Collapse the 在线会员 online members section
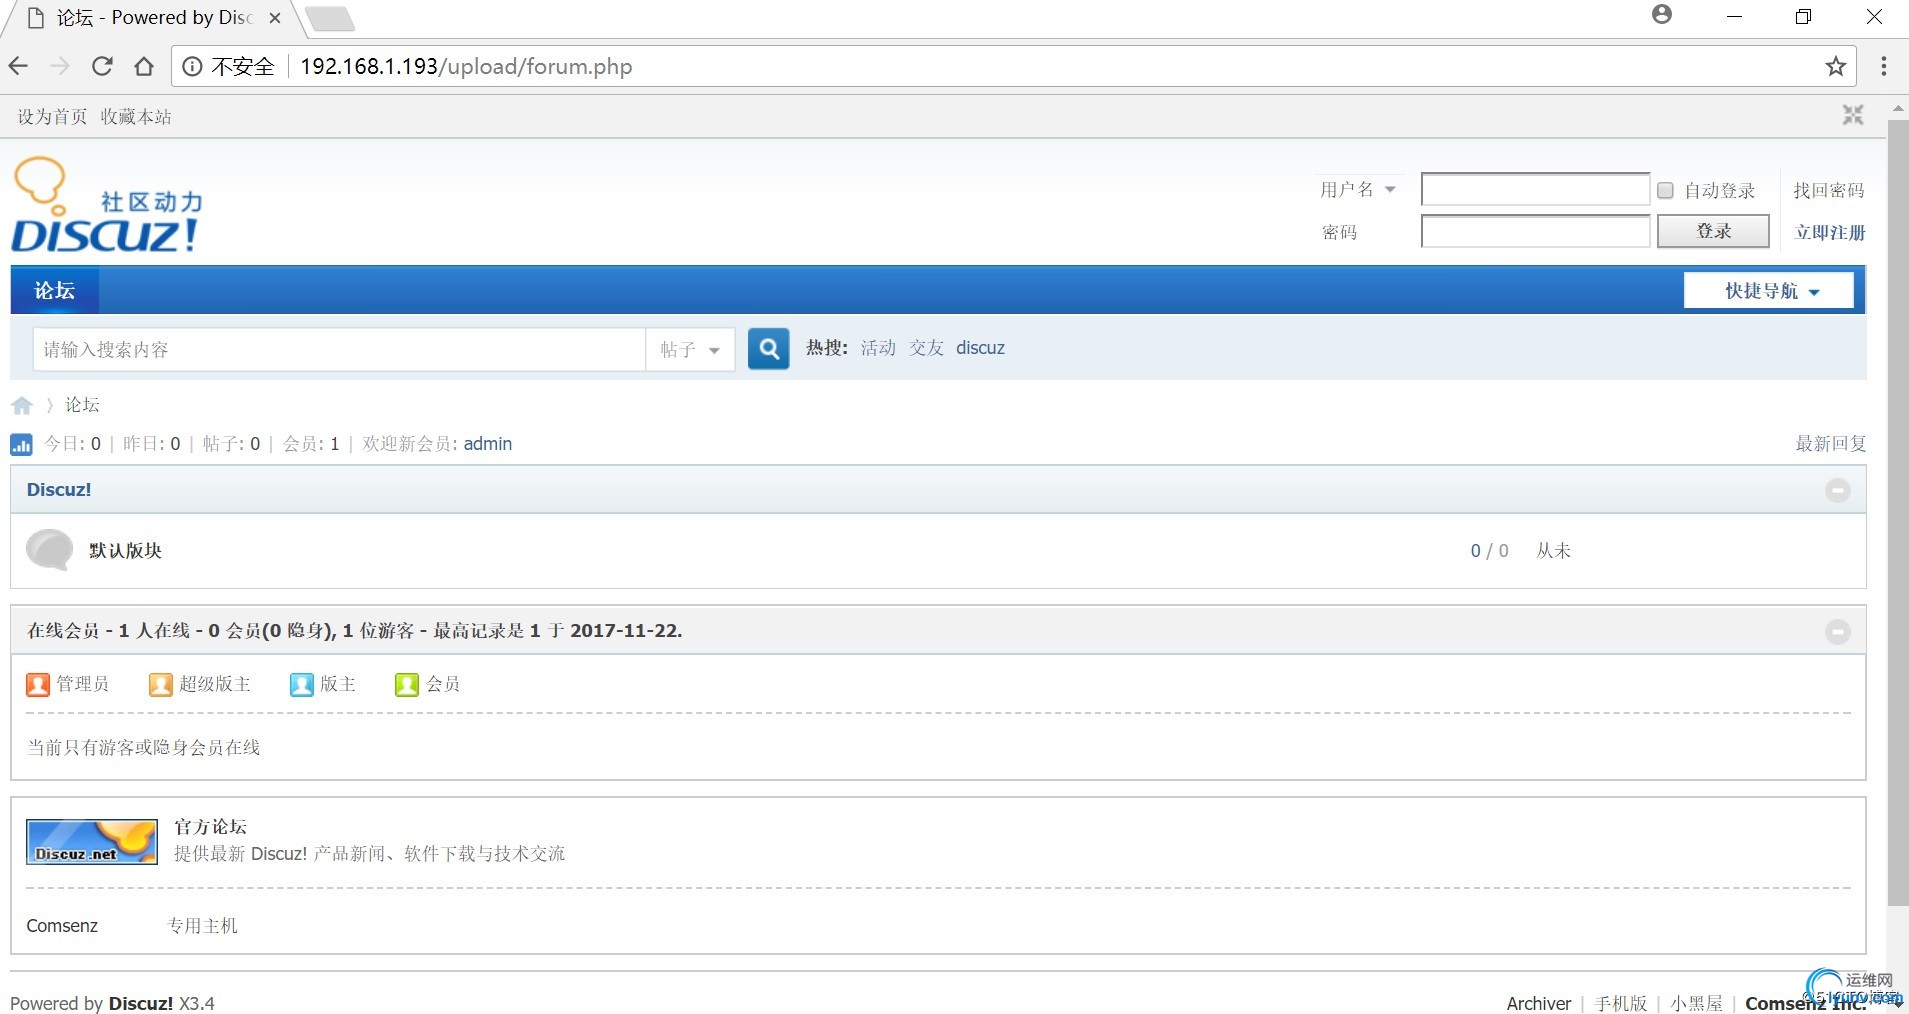 (x=1838, y=631)
